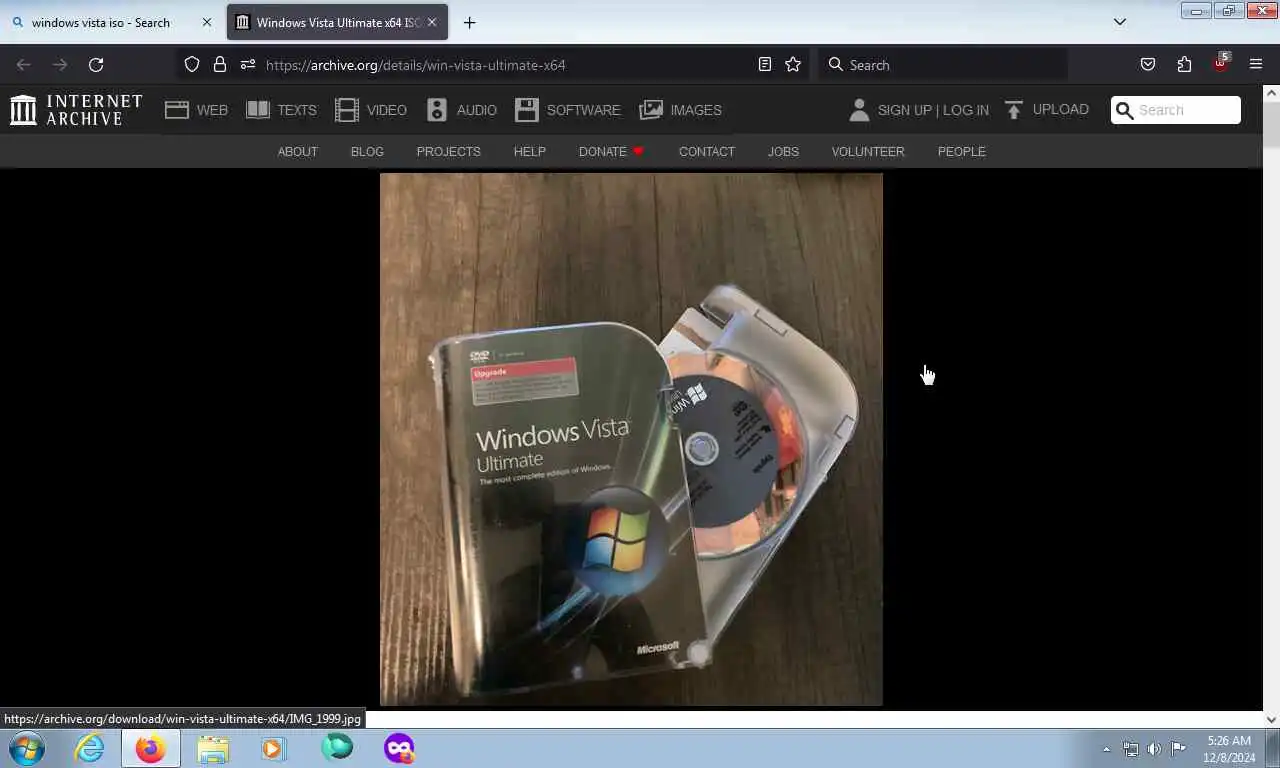The image size is (1280, 768).
Task: Launch Internet Explorer from taskbar
Action: 89,748
